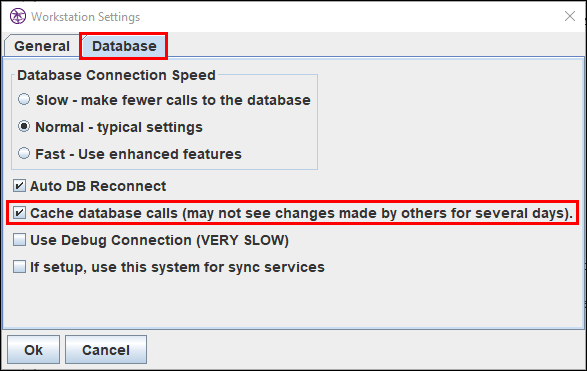Click the 'Slow - make fewer calls' label text
Image resolution: width=587 pixels, height=371 pixels.
click(x=173, y=100)
